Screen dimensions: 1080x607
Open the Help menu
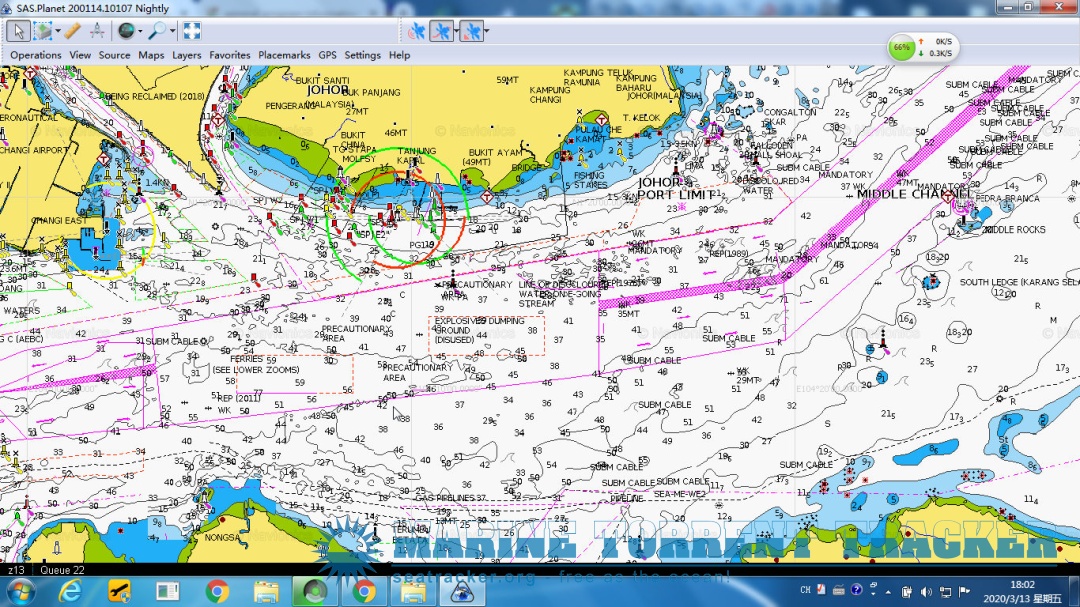tap(399, 55)
